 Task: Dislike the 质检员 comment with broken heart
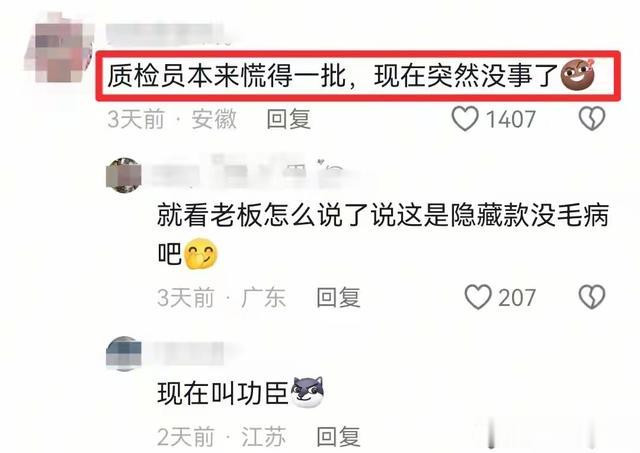coord(592,119)
